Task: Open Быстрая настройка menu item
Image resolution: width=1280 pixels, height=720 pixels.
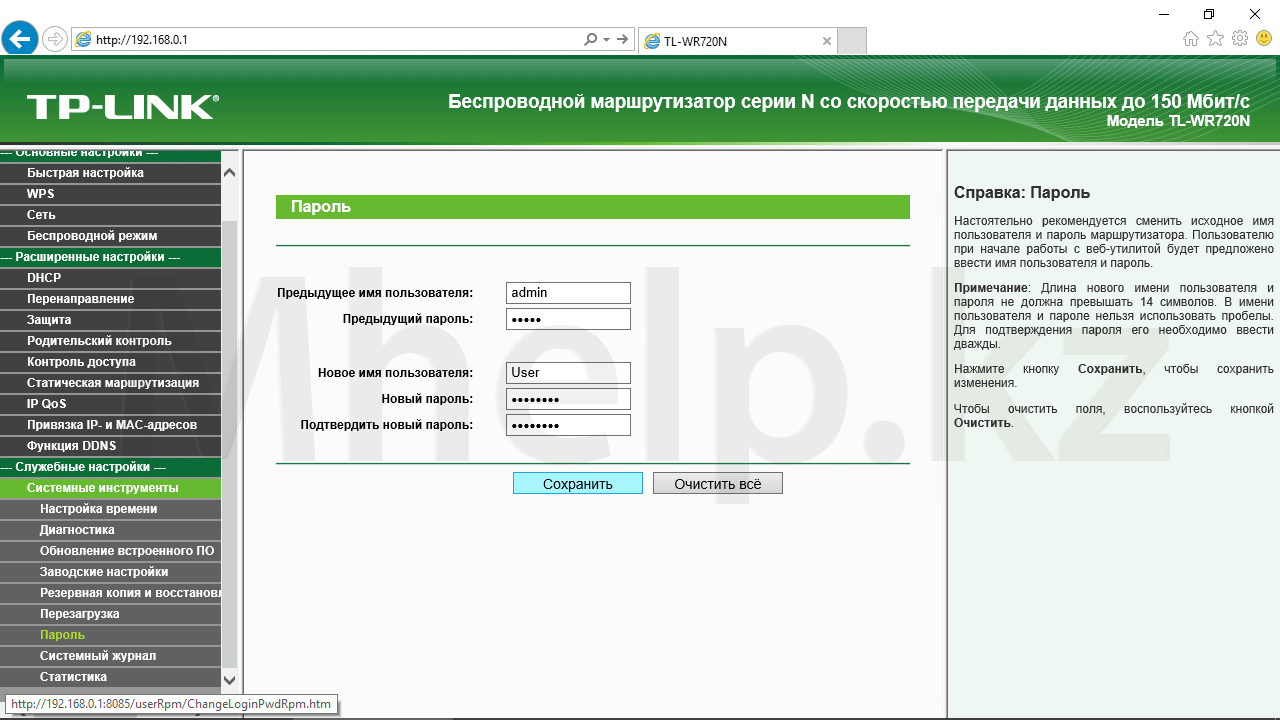Action: tap(110, 173)
